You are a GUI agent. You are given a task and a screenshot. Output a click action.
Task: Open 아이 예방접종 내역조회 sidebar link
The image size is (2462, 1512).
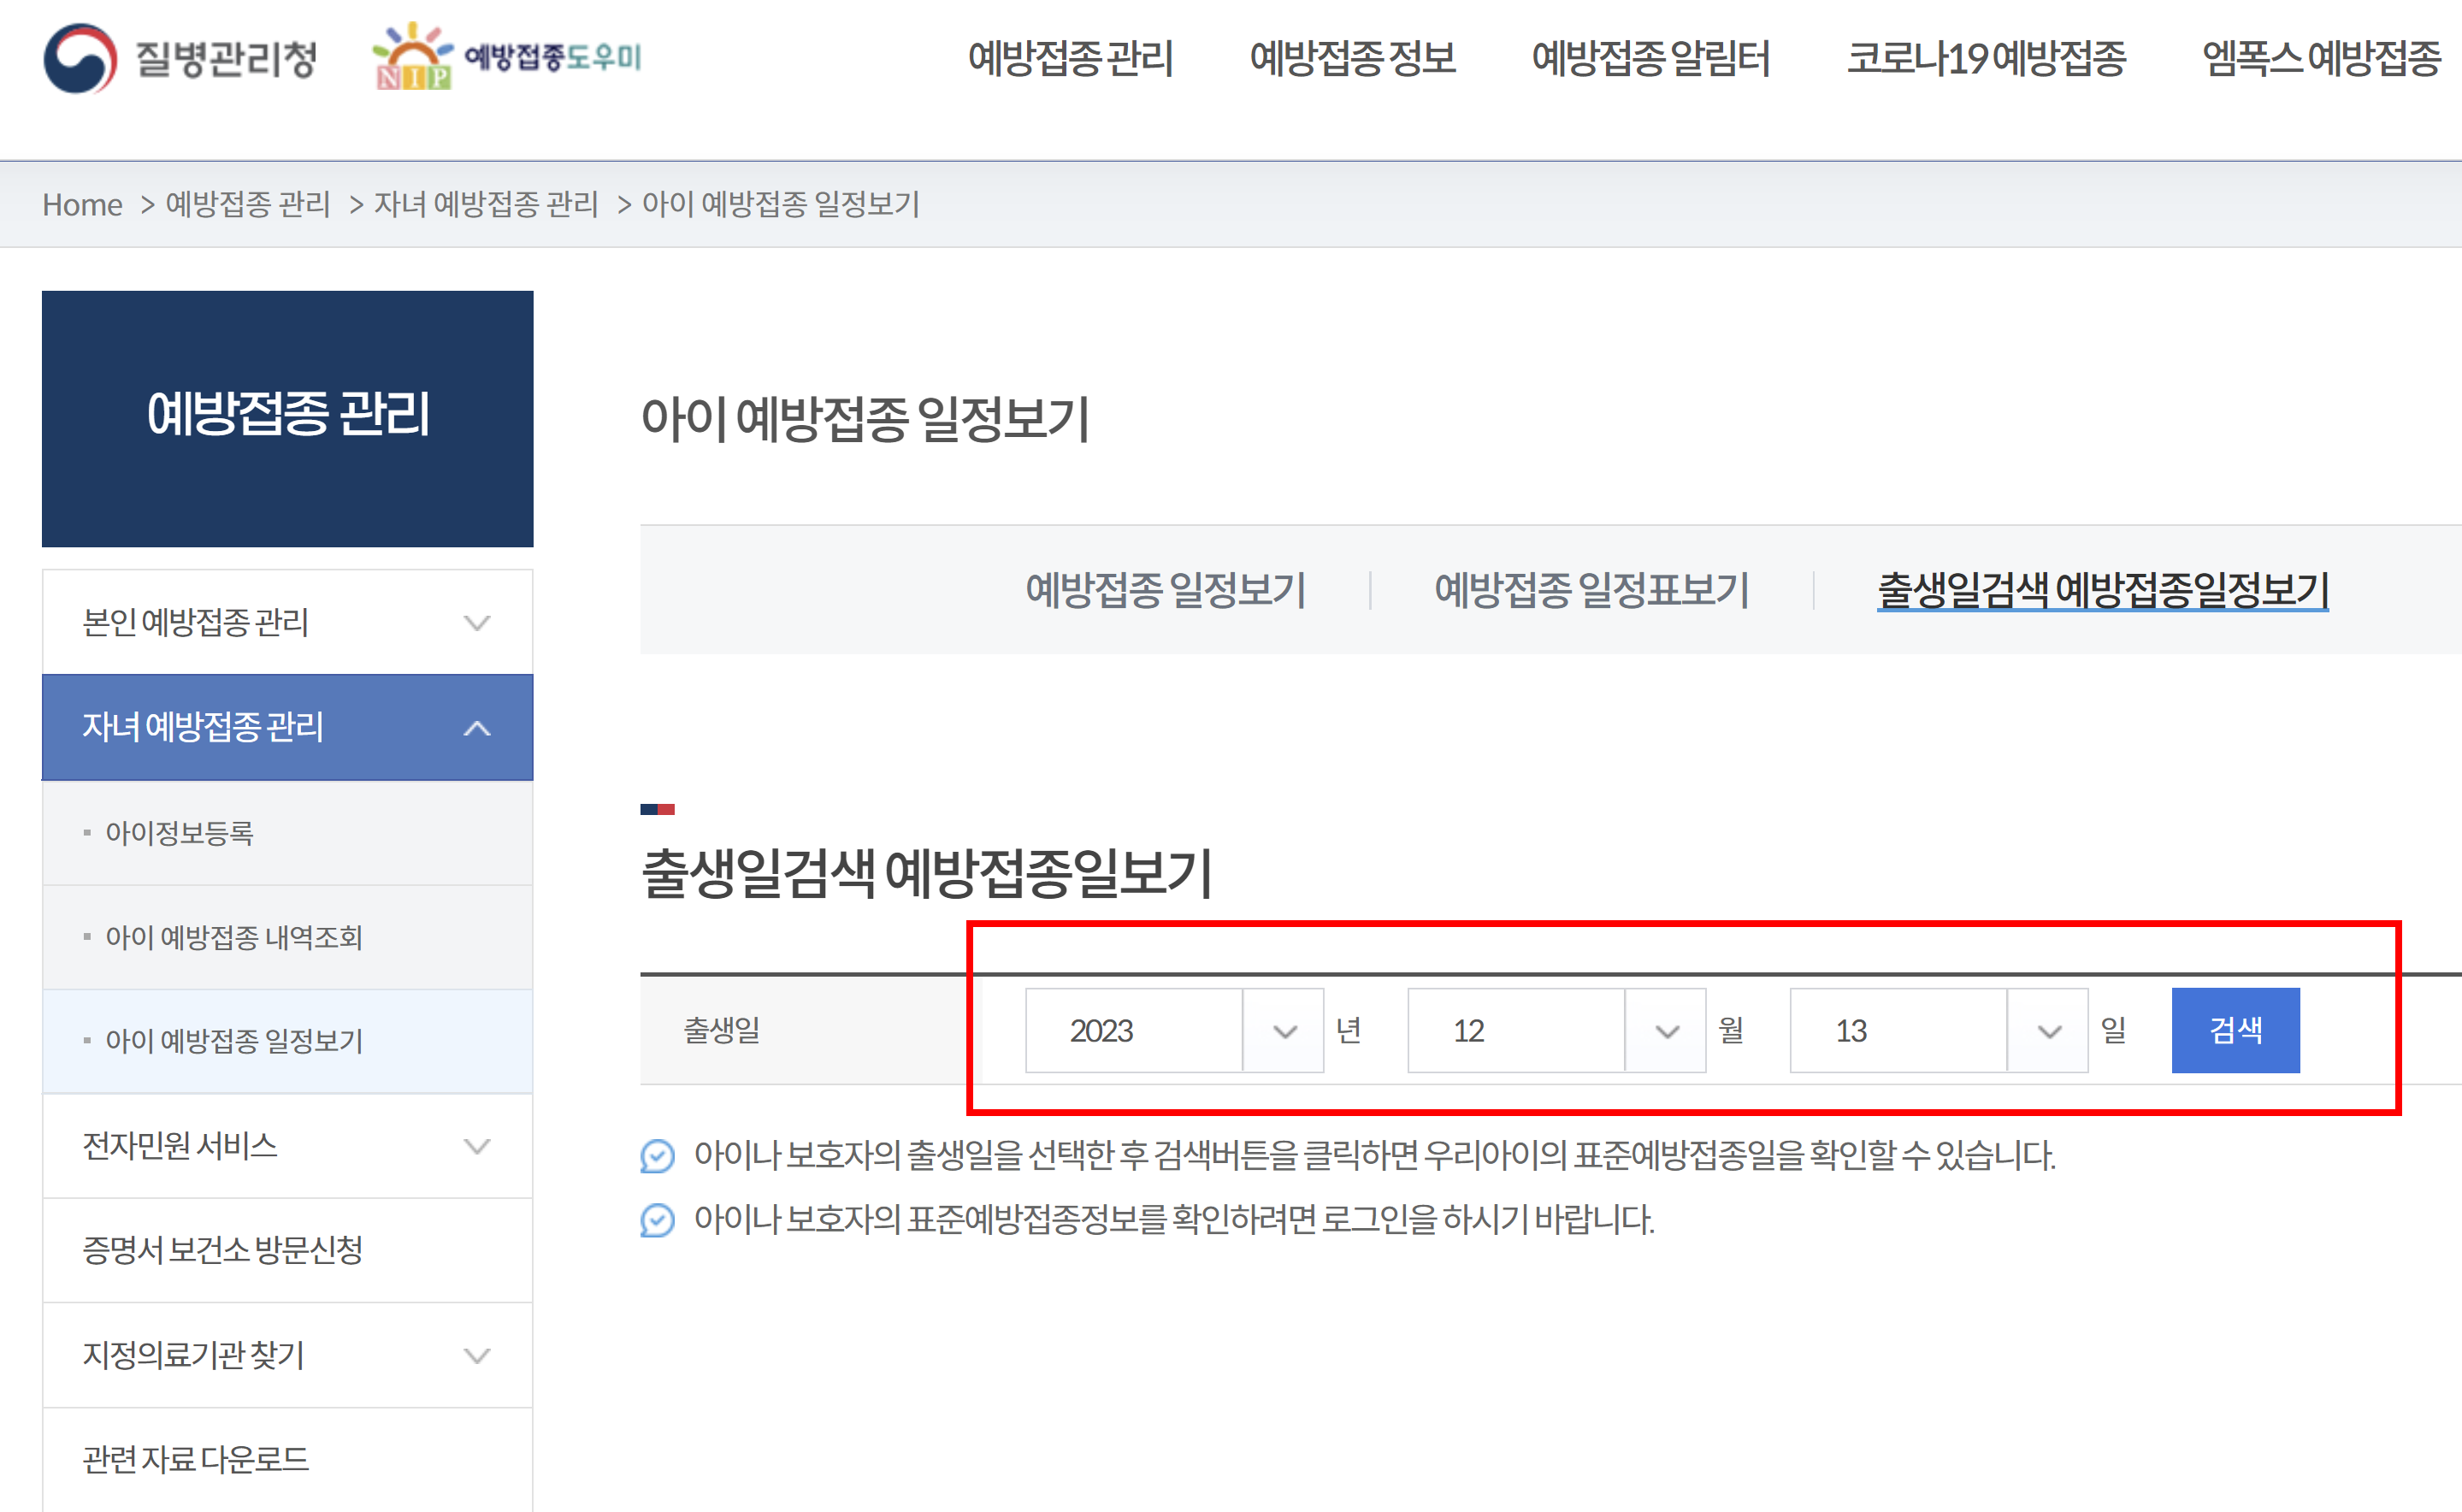tap(234, 937)
